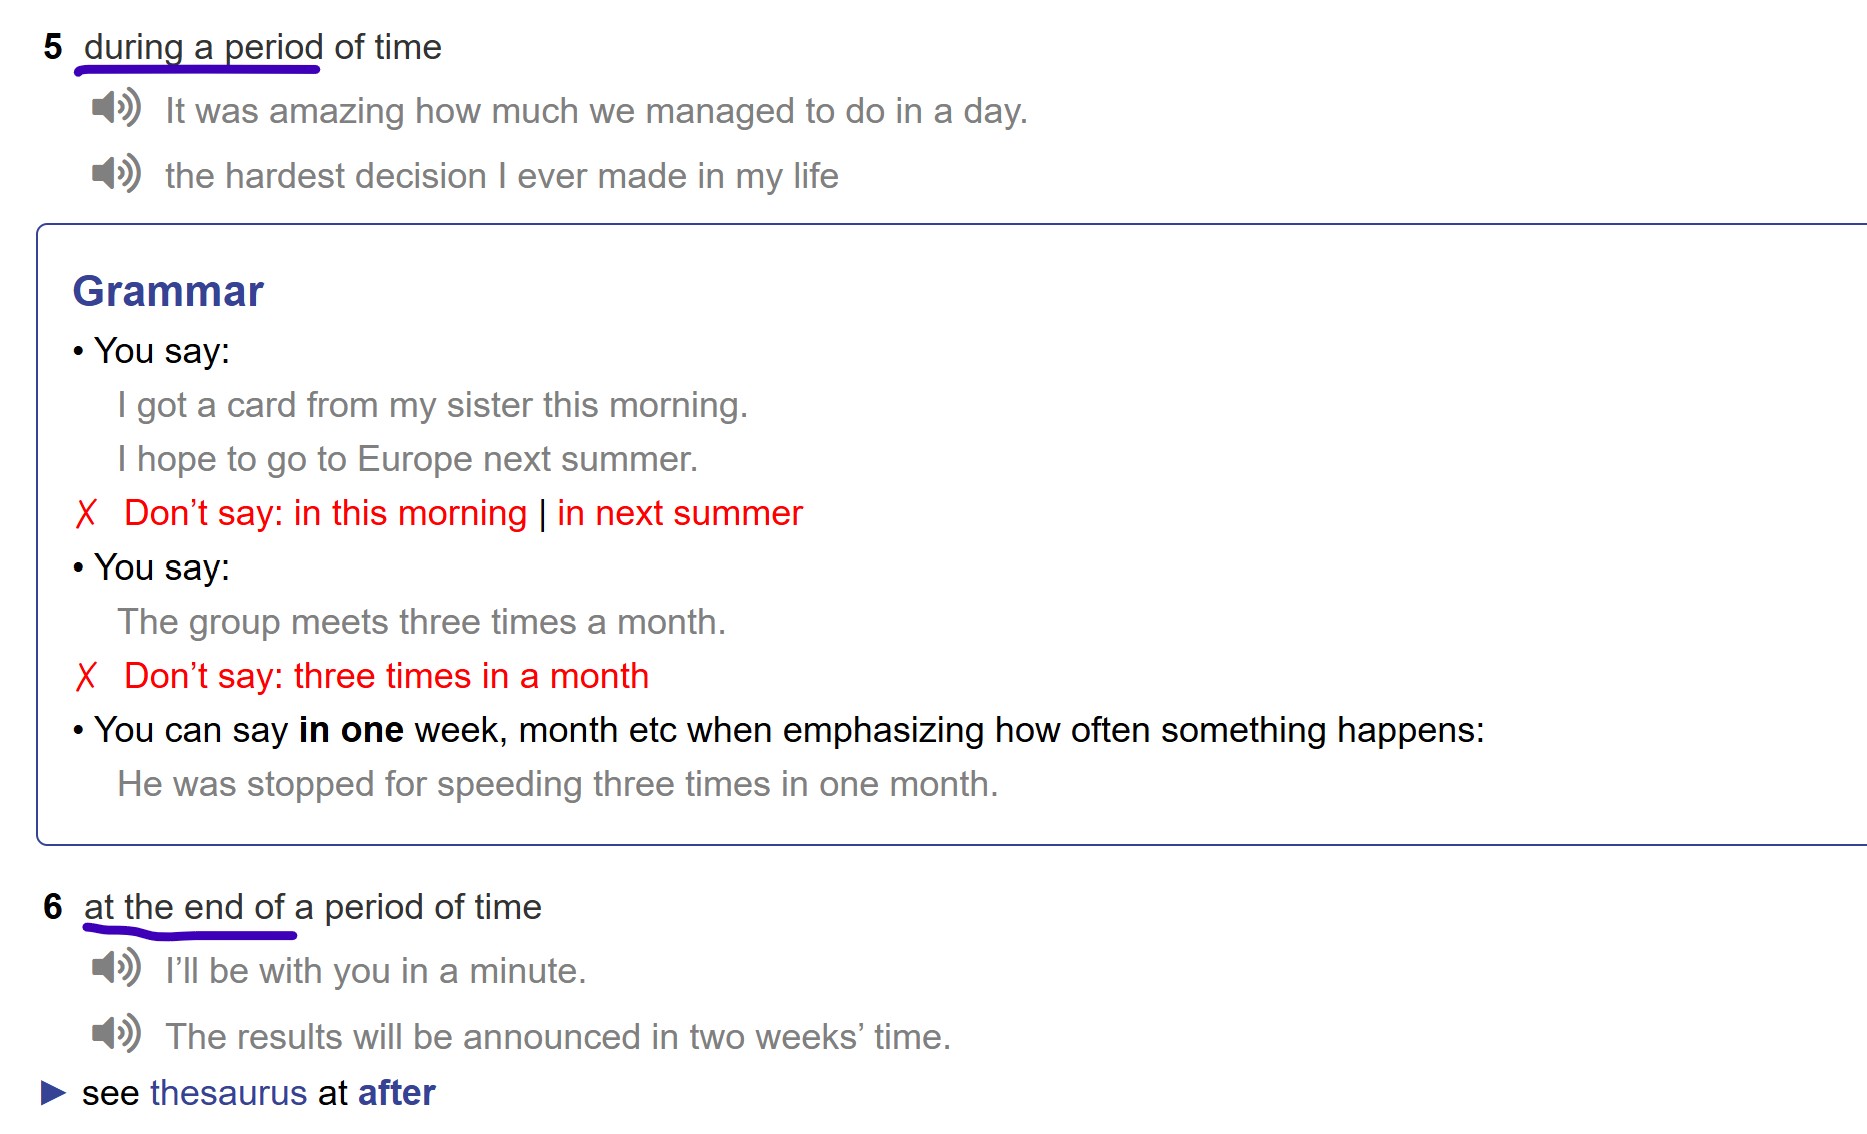Viewport: 1867px width, 1134px height.
Task: Click red text "in next summer"
Action: (680, 513)
